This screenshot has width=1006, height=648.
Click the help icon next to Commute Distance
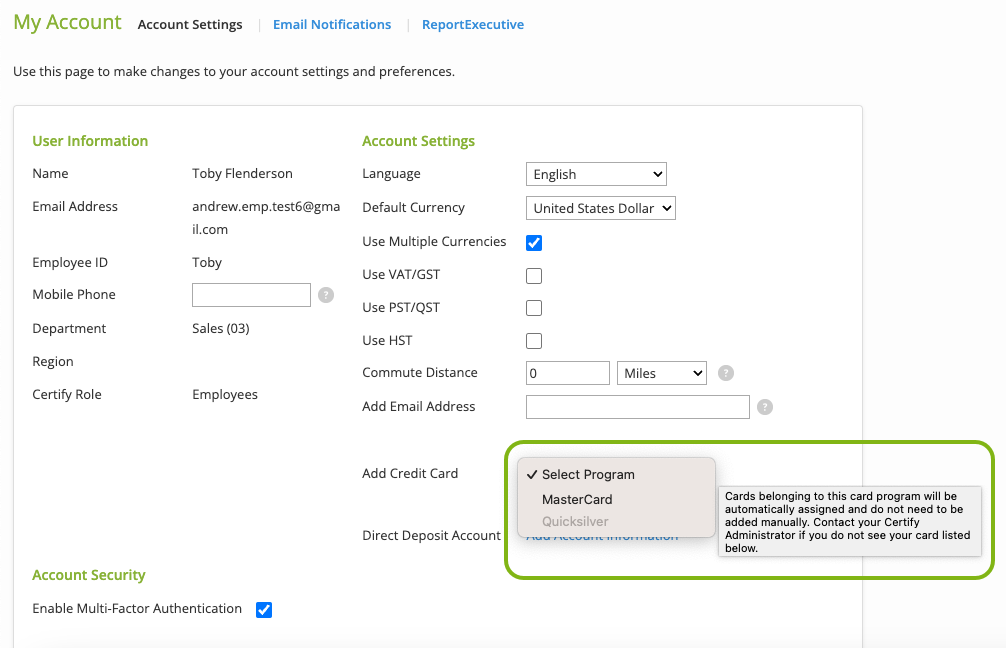pos(726,373)
